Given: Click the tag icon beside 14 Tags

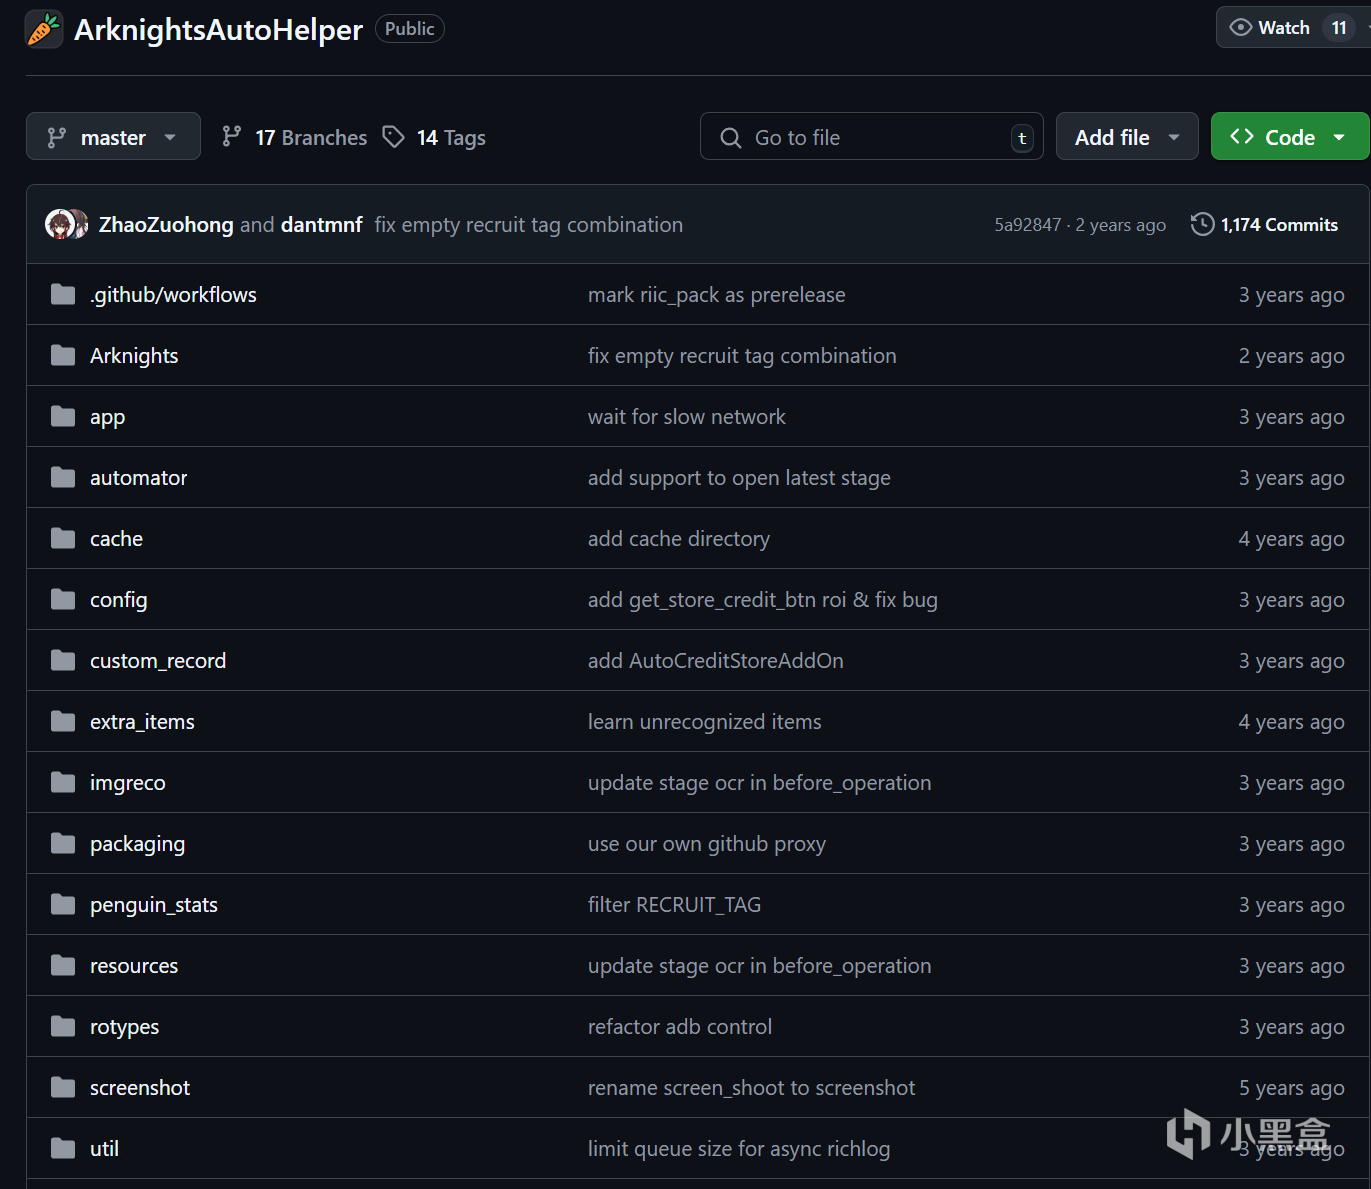Looking at the screenshot, I should tap(394, 137).
